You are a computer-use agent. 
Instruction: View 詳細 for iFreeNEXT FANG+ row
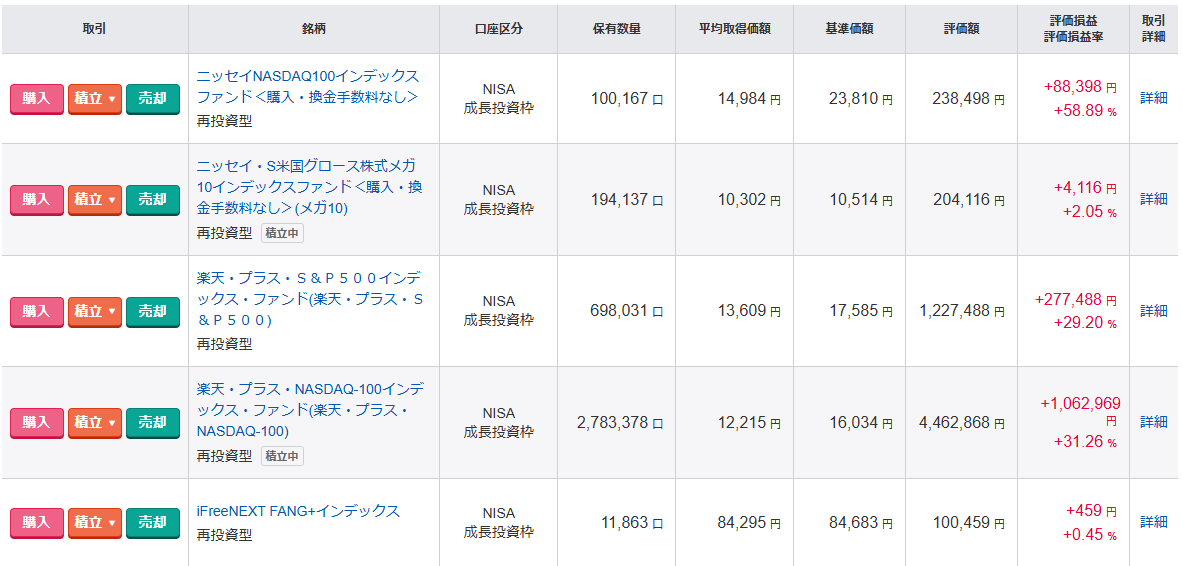[x=1153, y=522]
